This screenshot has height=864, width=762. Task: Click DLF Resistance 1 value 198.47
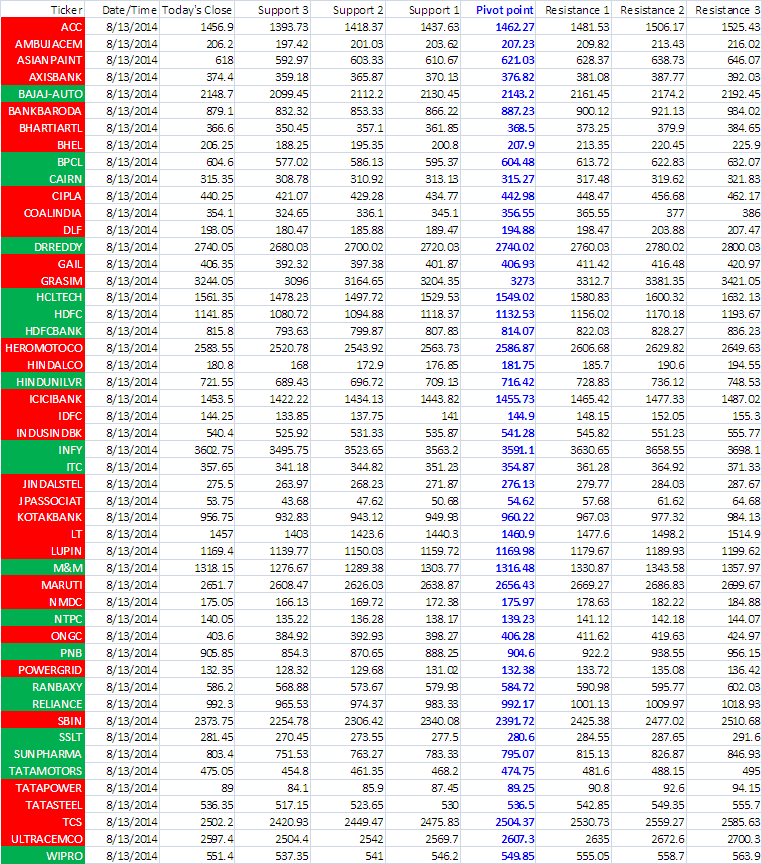click(x=593, y=230)
